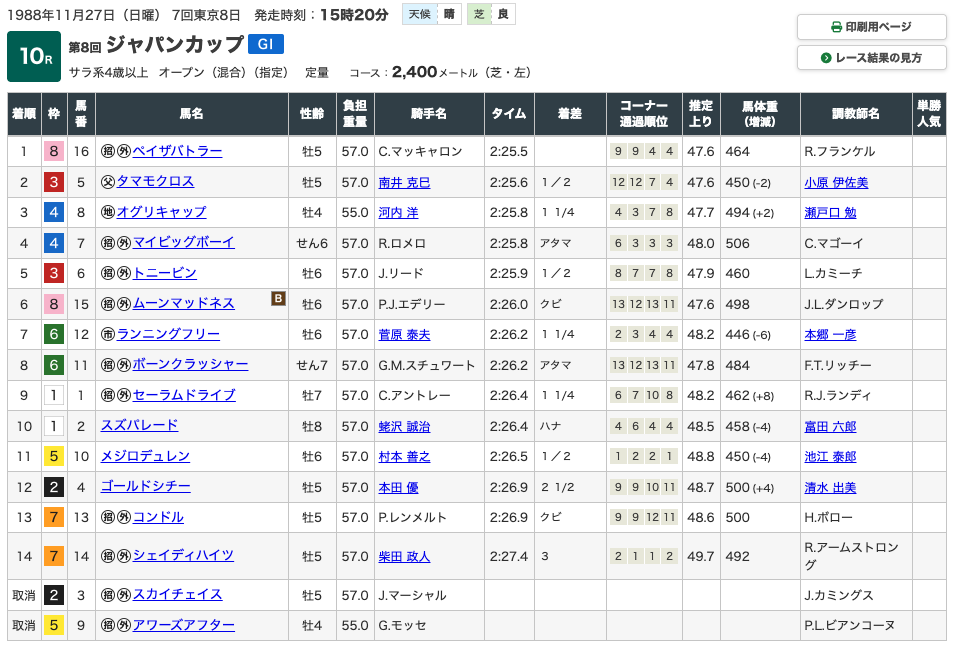Click the 父 mark beside タマモクロス

(107, 182)
